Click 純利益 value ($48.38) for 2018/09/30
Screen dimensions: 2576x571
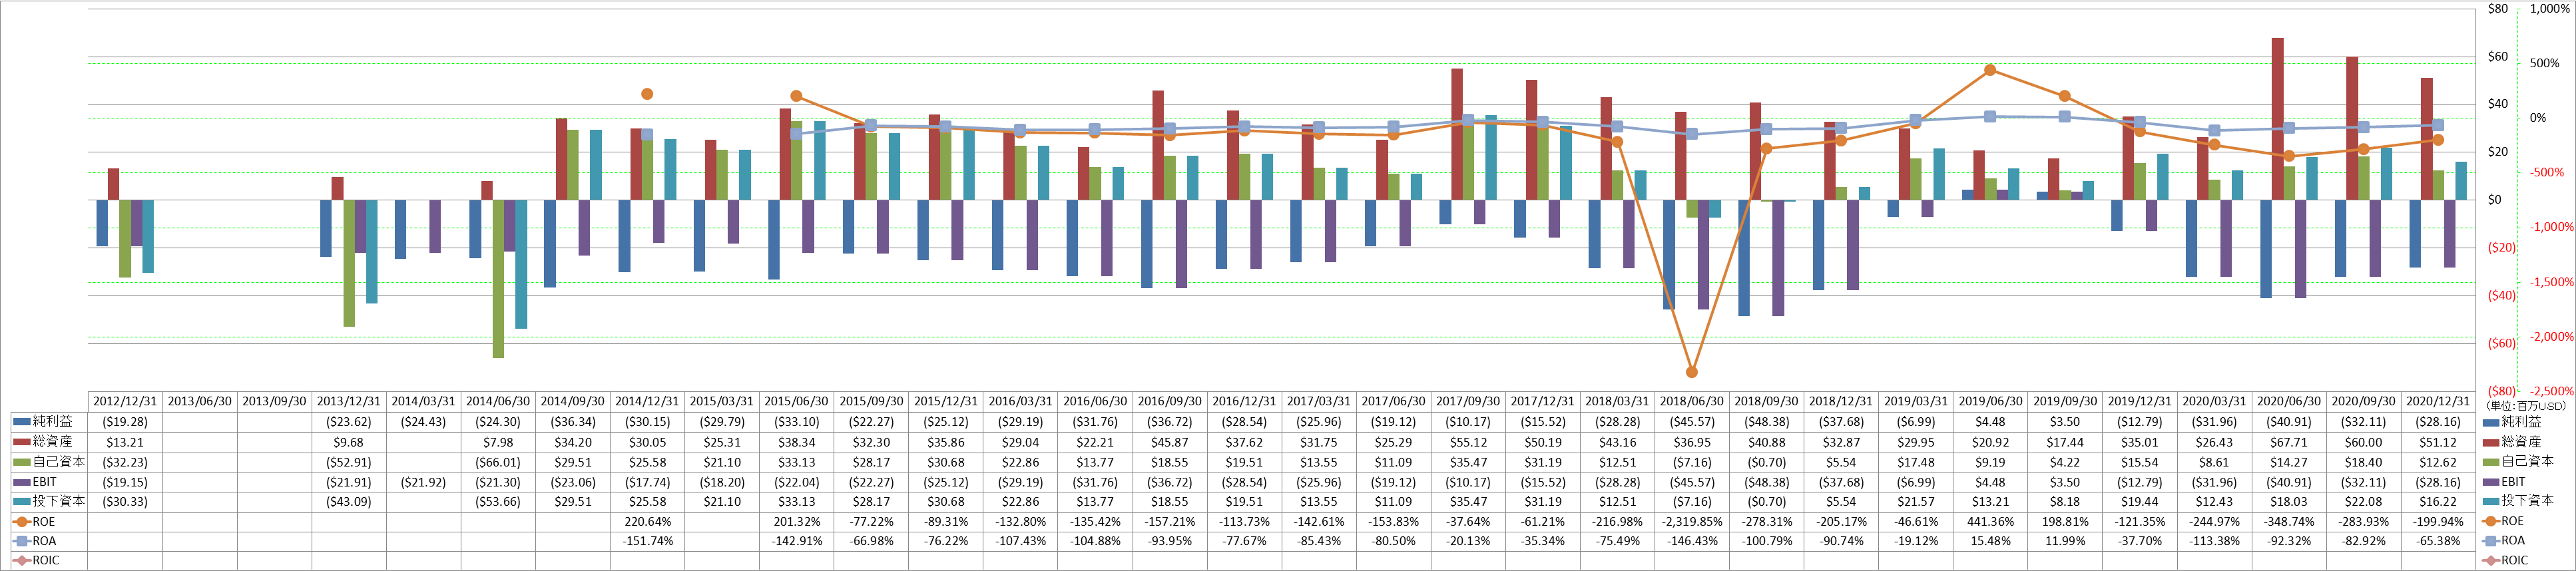[x=1767, y=422]
